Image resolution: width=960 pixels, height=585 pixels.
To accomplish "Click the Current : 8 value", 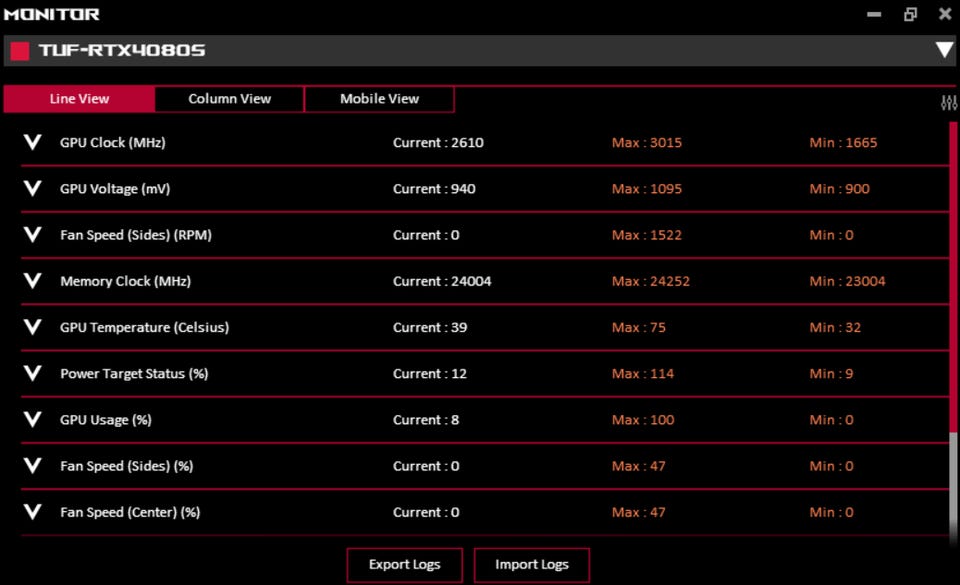I will coord(426,420).
